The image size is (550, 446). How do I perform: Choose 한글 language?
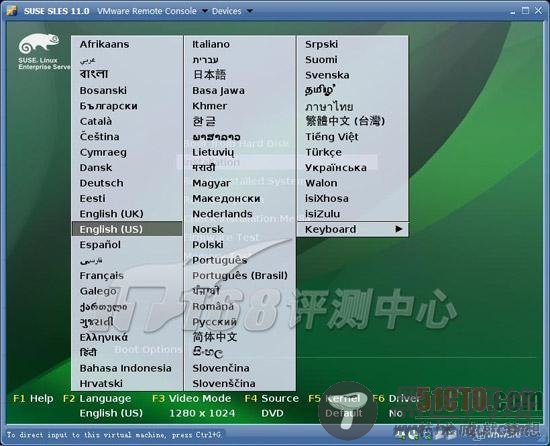tap(204, 121)
